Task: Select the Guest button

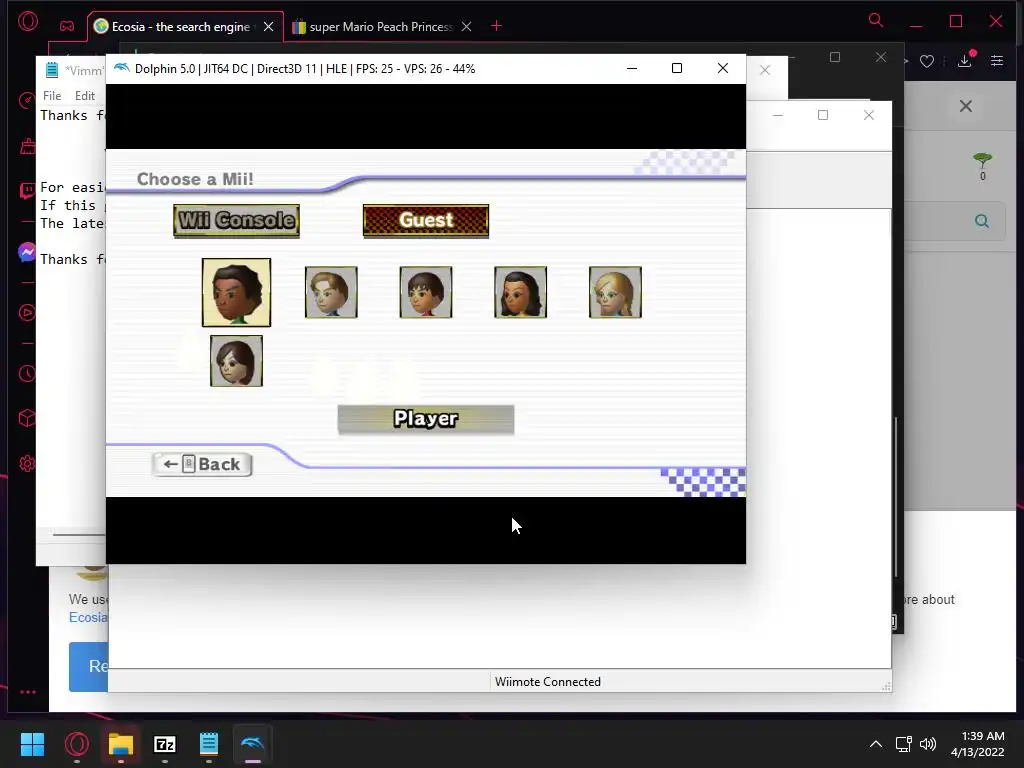Action: [x=426, y=221]
